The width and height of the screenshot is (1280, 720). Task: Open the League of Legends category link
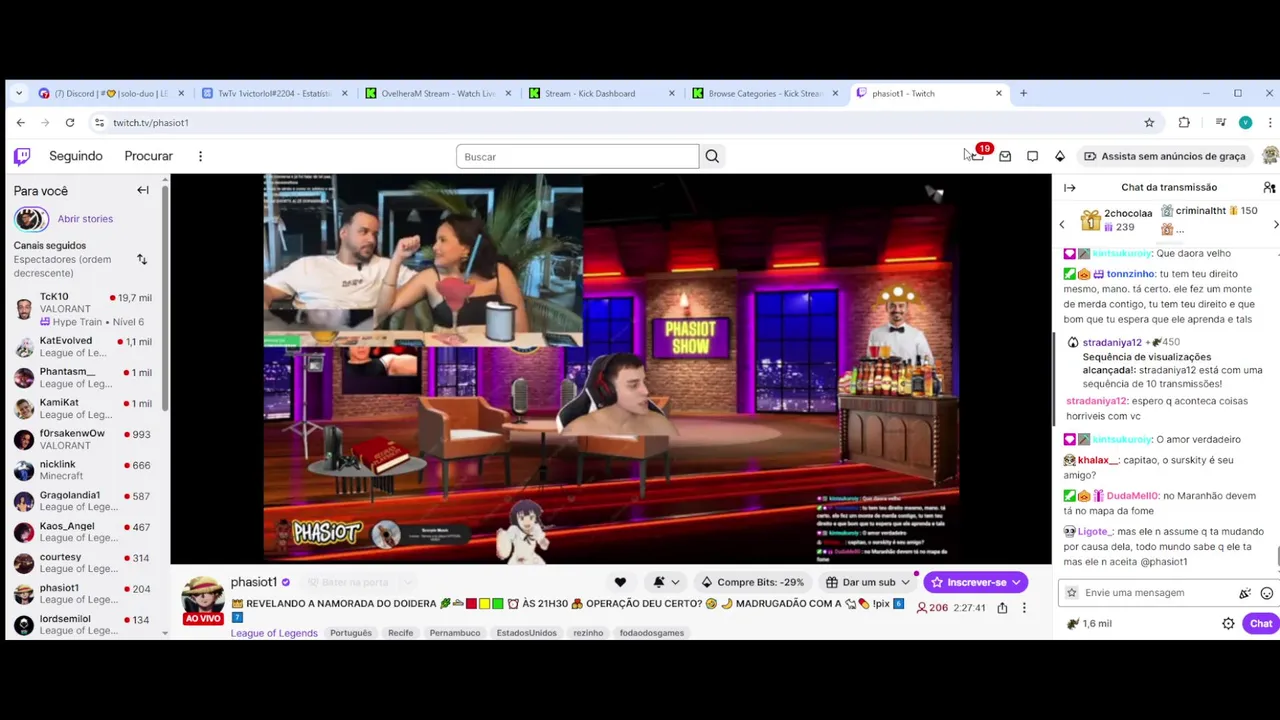click(x=274, y=633)
